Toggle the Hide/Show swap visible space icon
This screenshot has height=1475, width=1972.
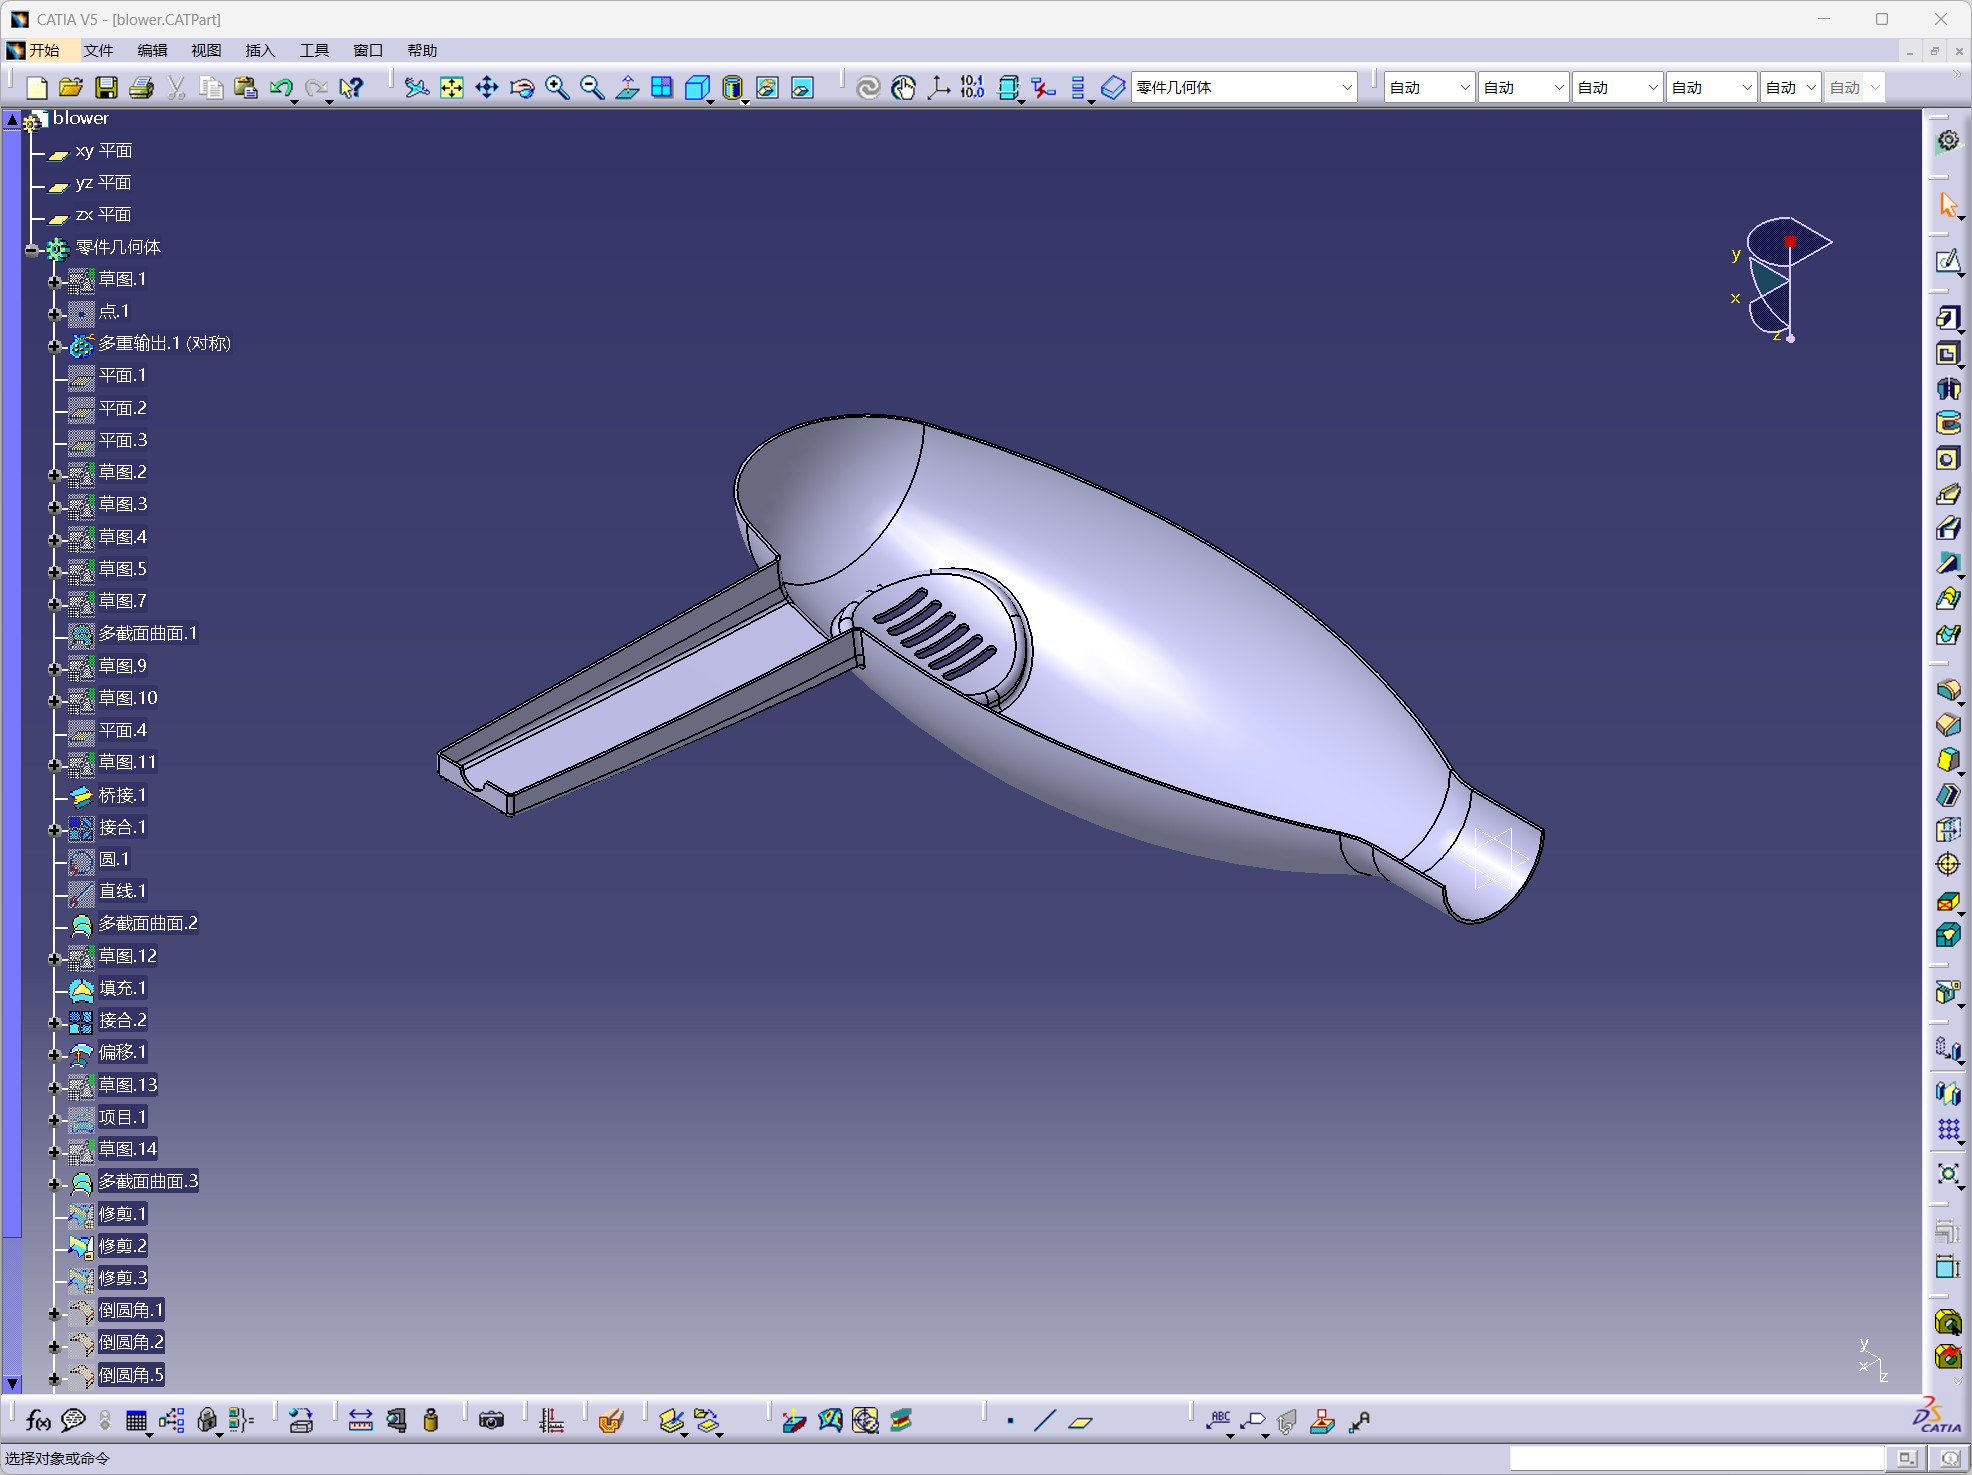click(x=802, y=88)
